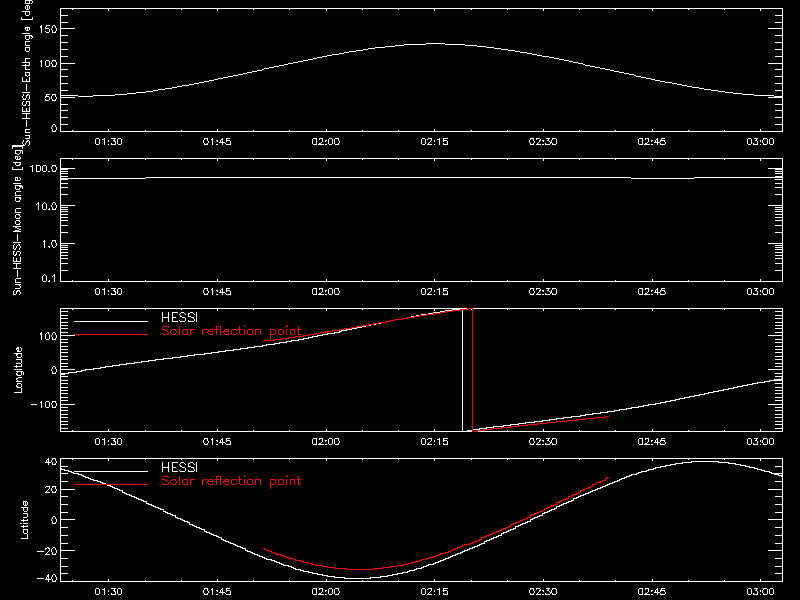Click "100.0" tick on Moon angle axis
The image size is (800, 600).
click(43, 168)
